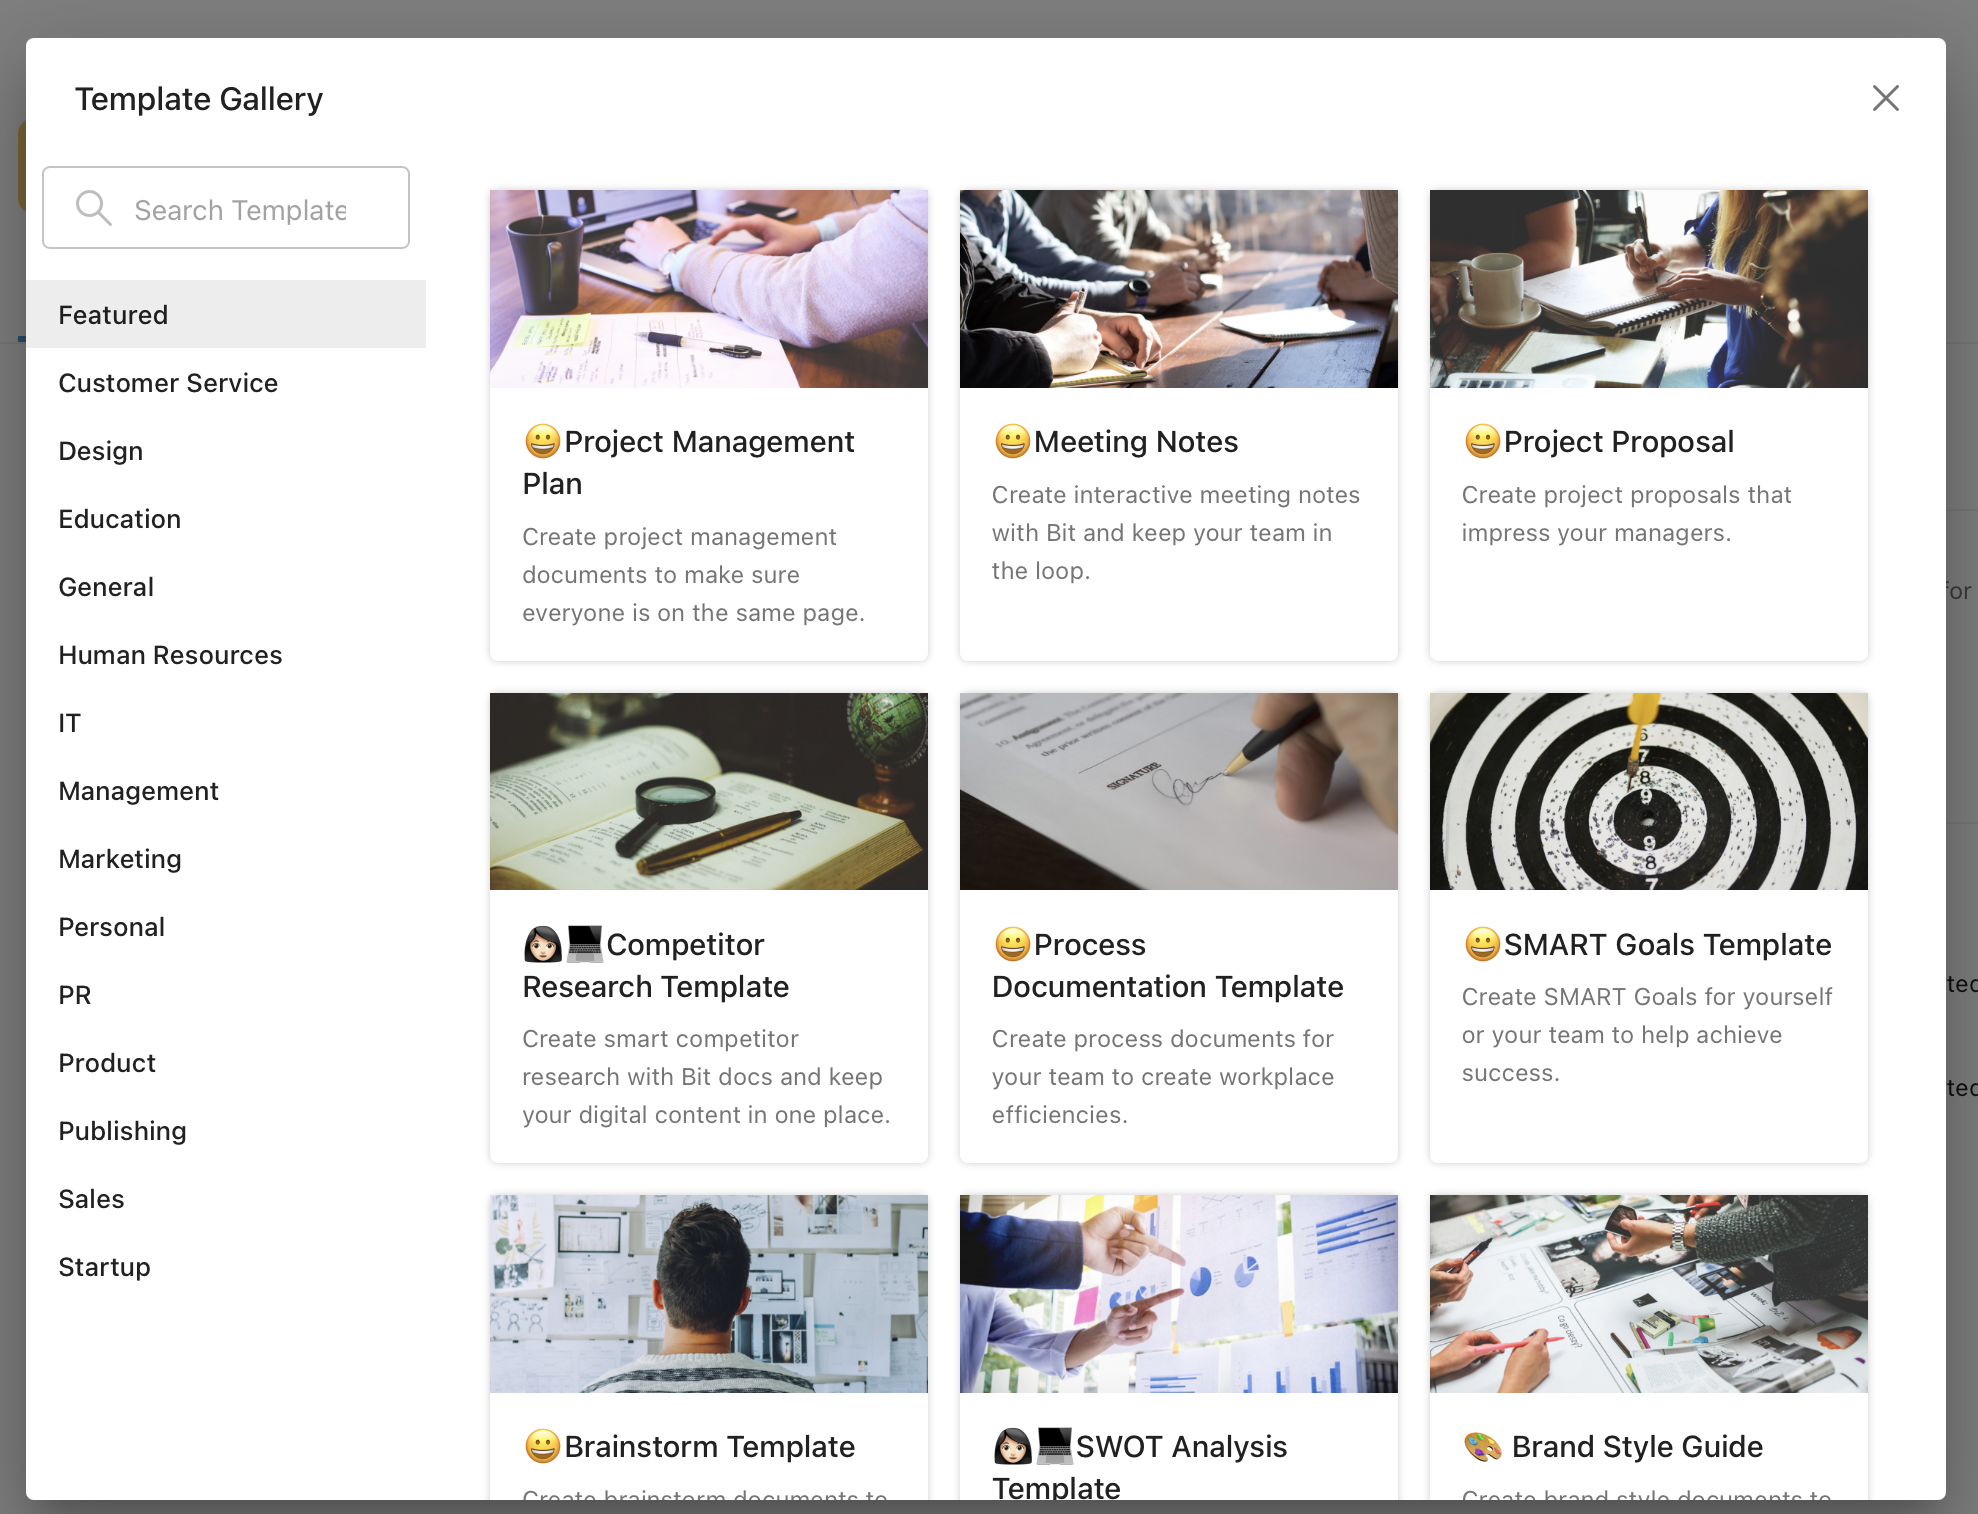Click the Brainstorm Template smiley icon
The width and height of the screenshot is (1978, 1514).
[x=542, y=1446]
